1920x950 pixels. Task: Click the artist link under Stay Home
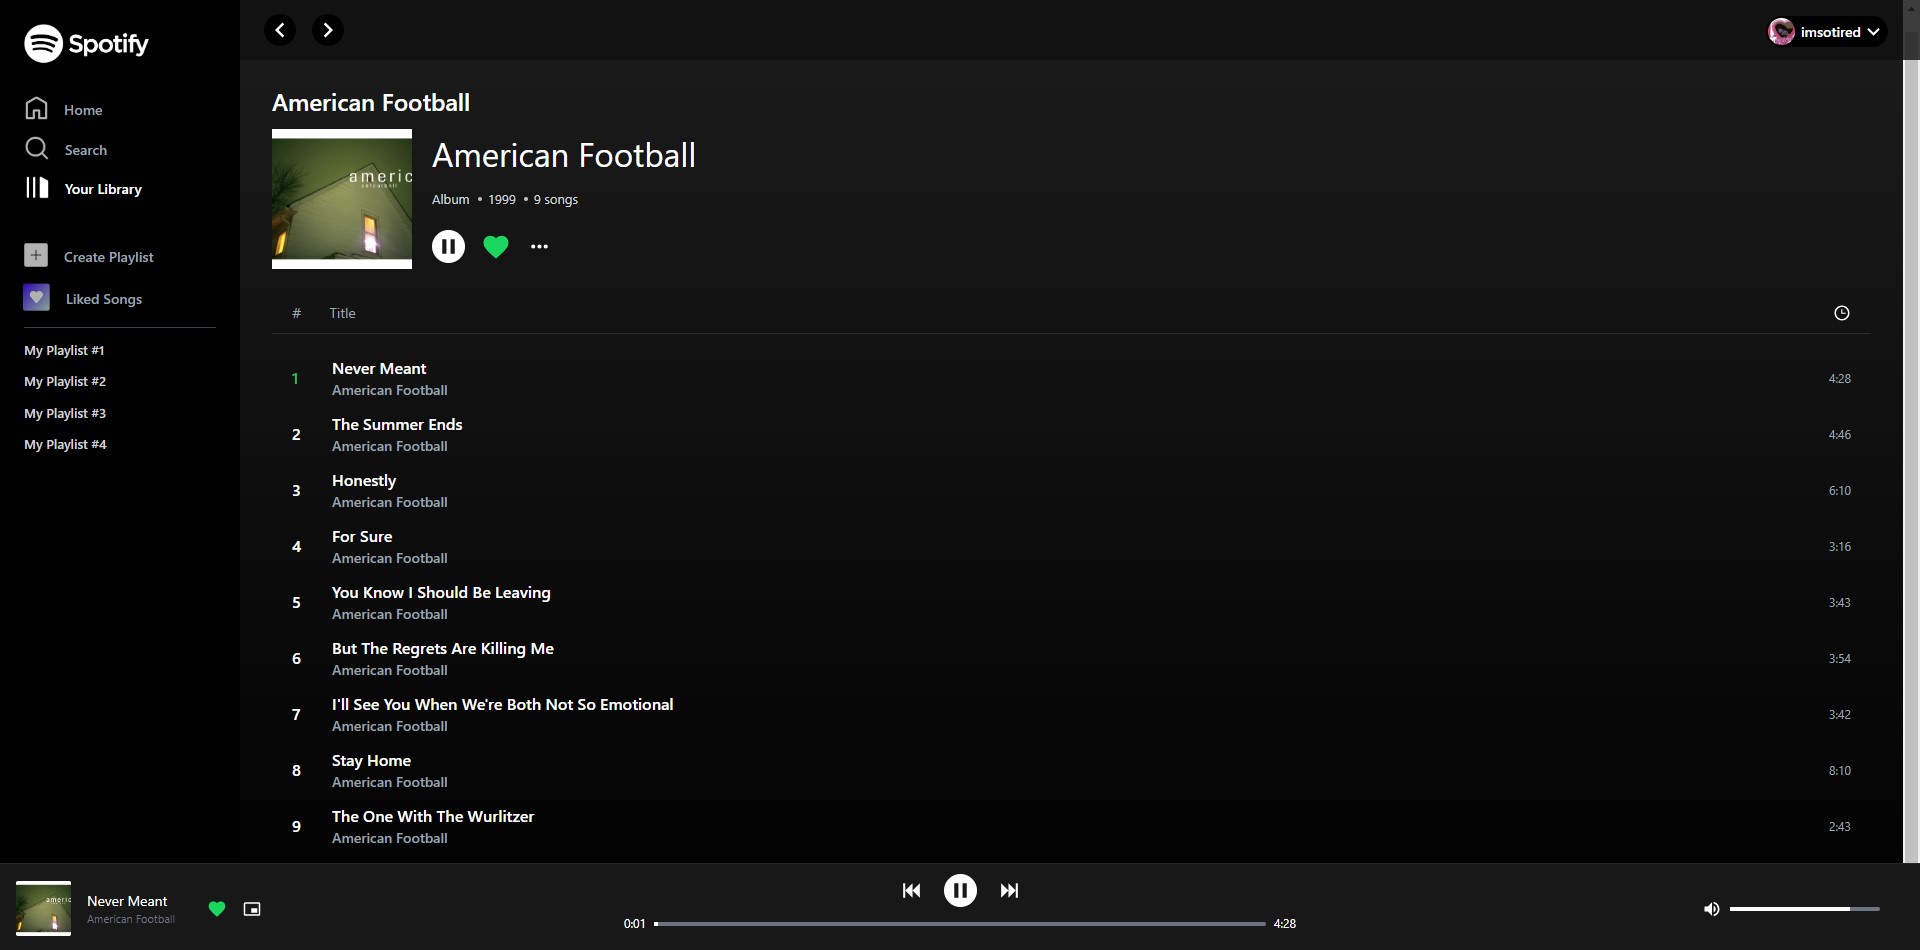[389, 782]
